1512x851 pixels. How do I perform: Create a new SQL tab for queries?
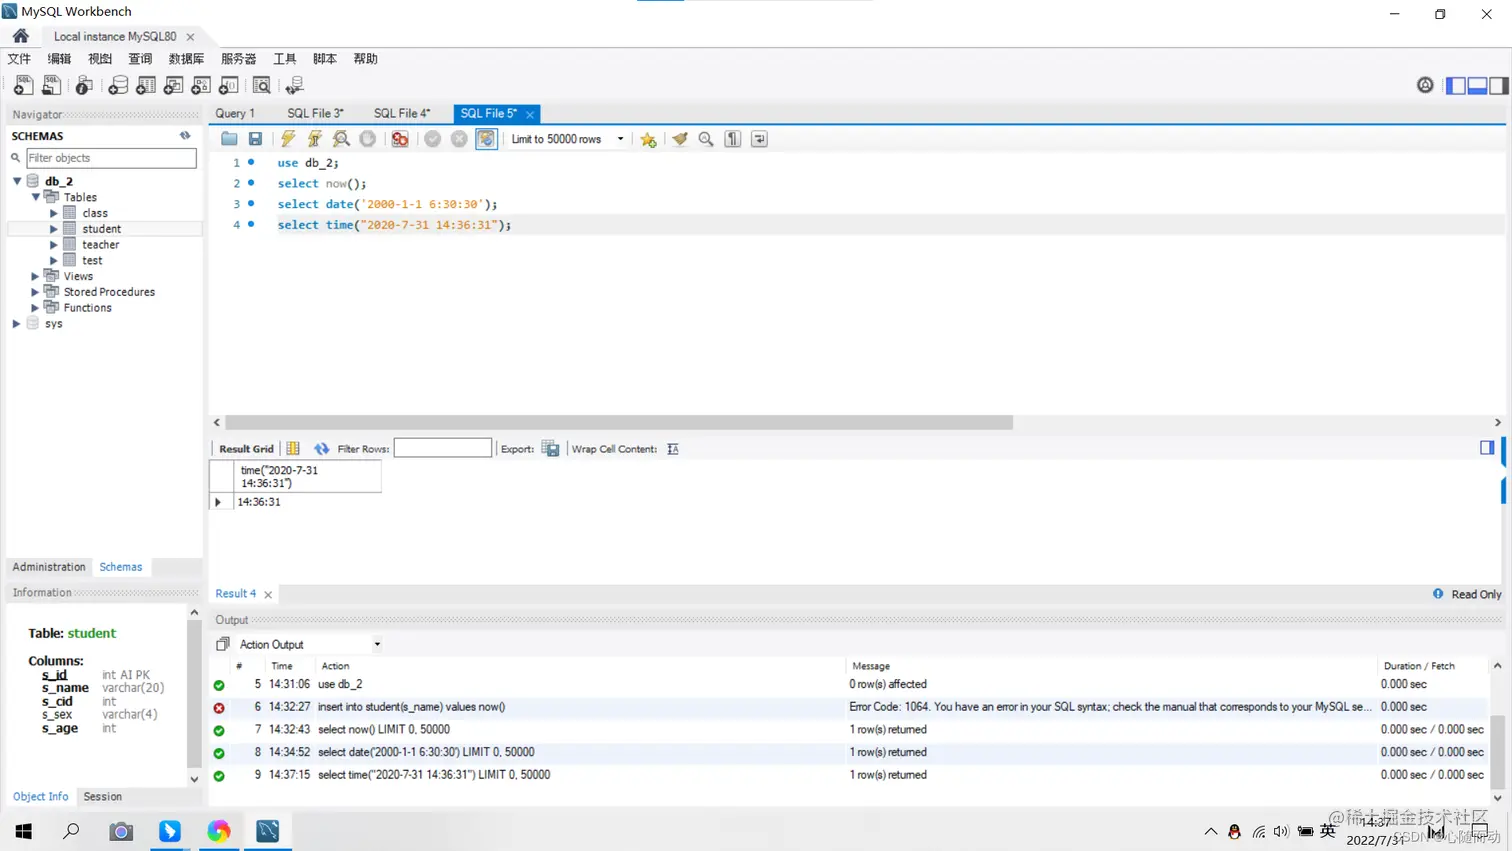click(23, 86)
